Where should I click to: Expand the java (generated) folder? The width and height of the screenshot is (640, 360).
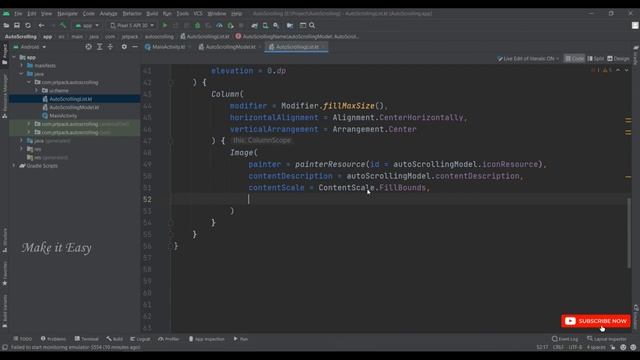[22, 141]
